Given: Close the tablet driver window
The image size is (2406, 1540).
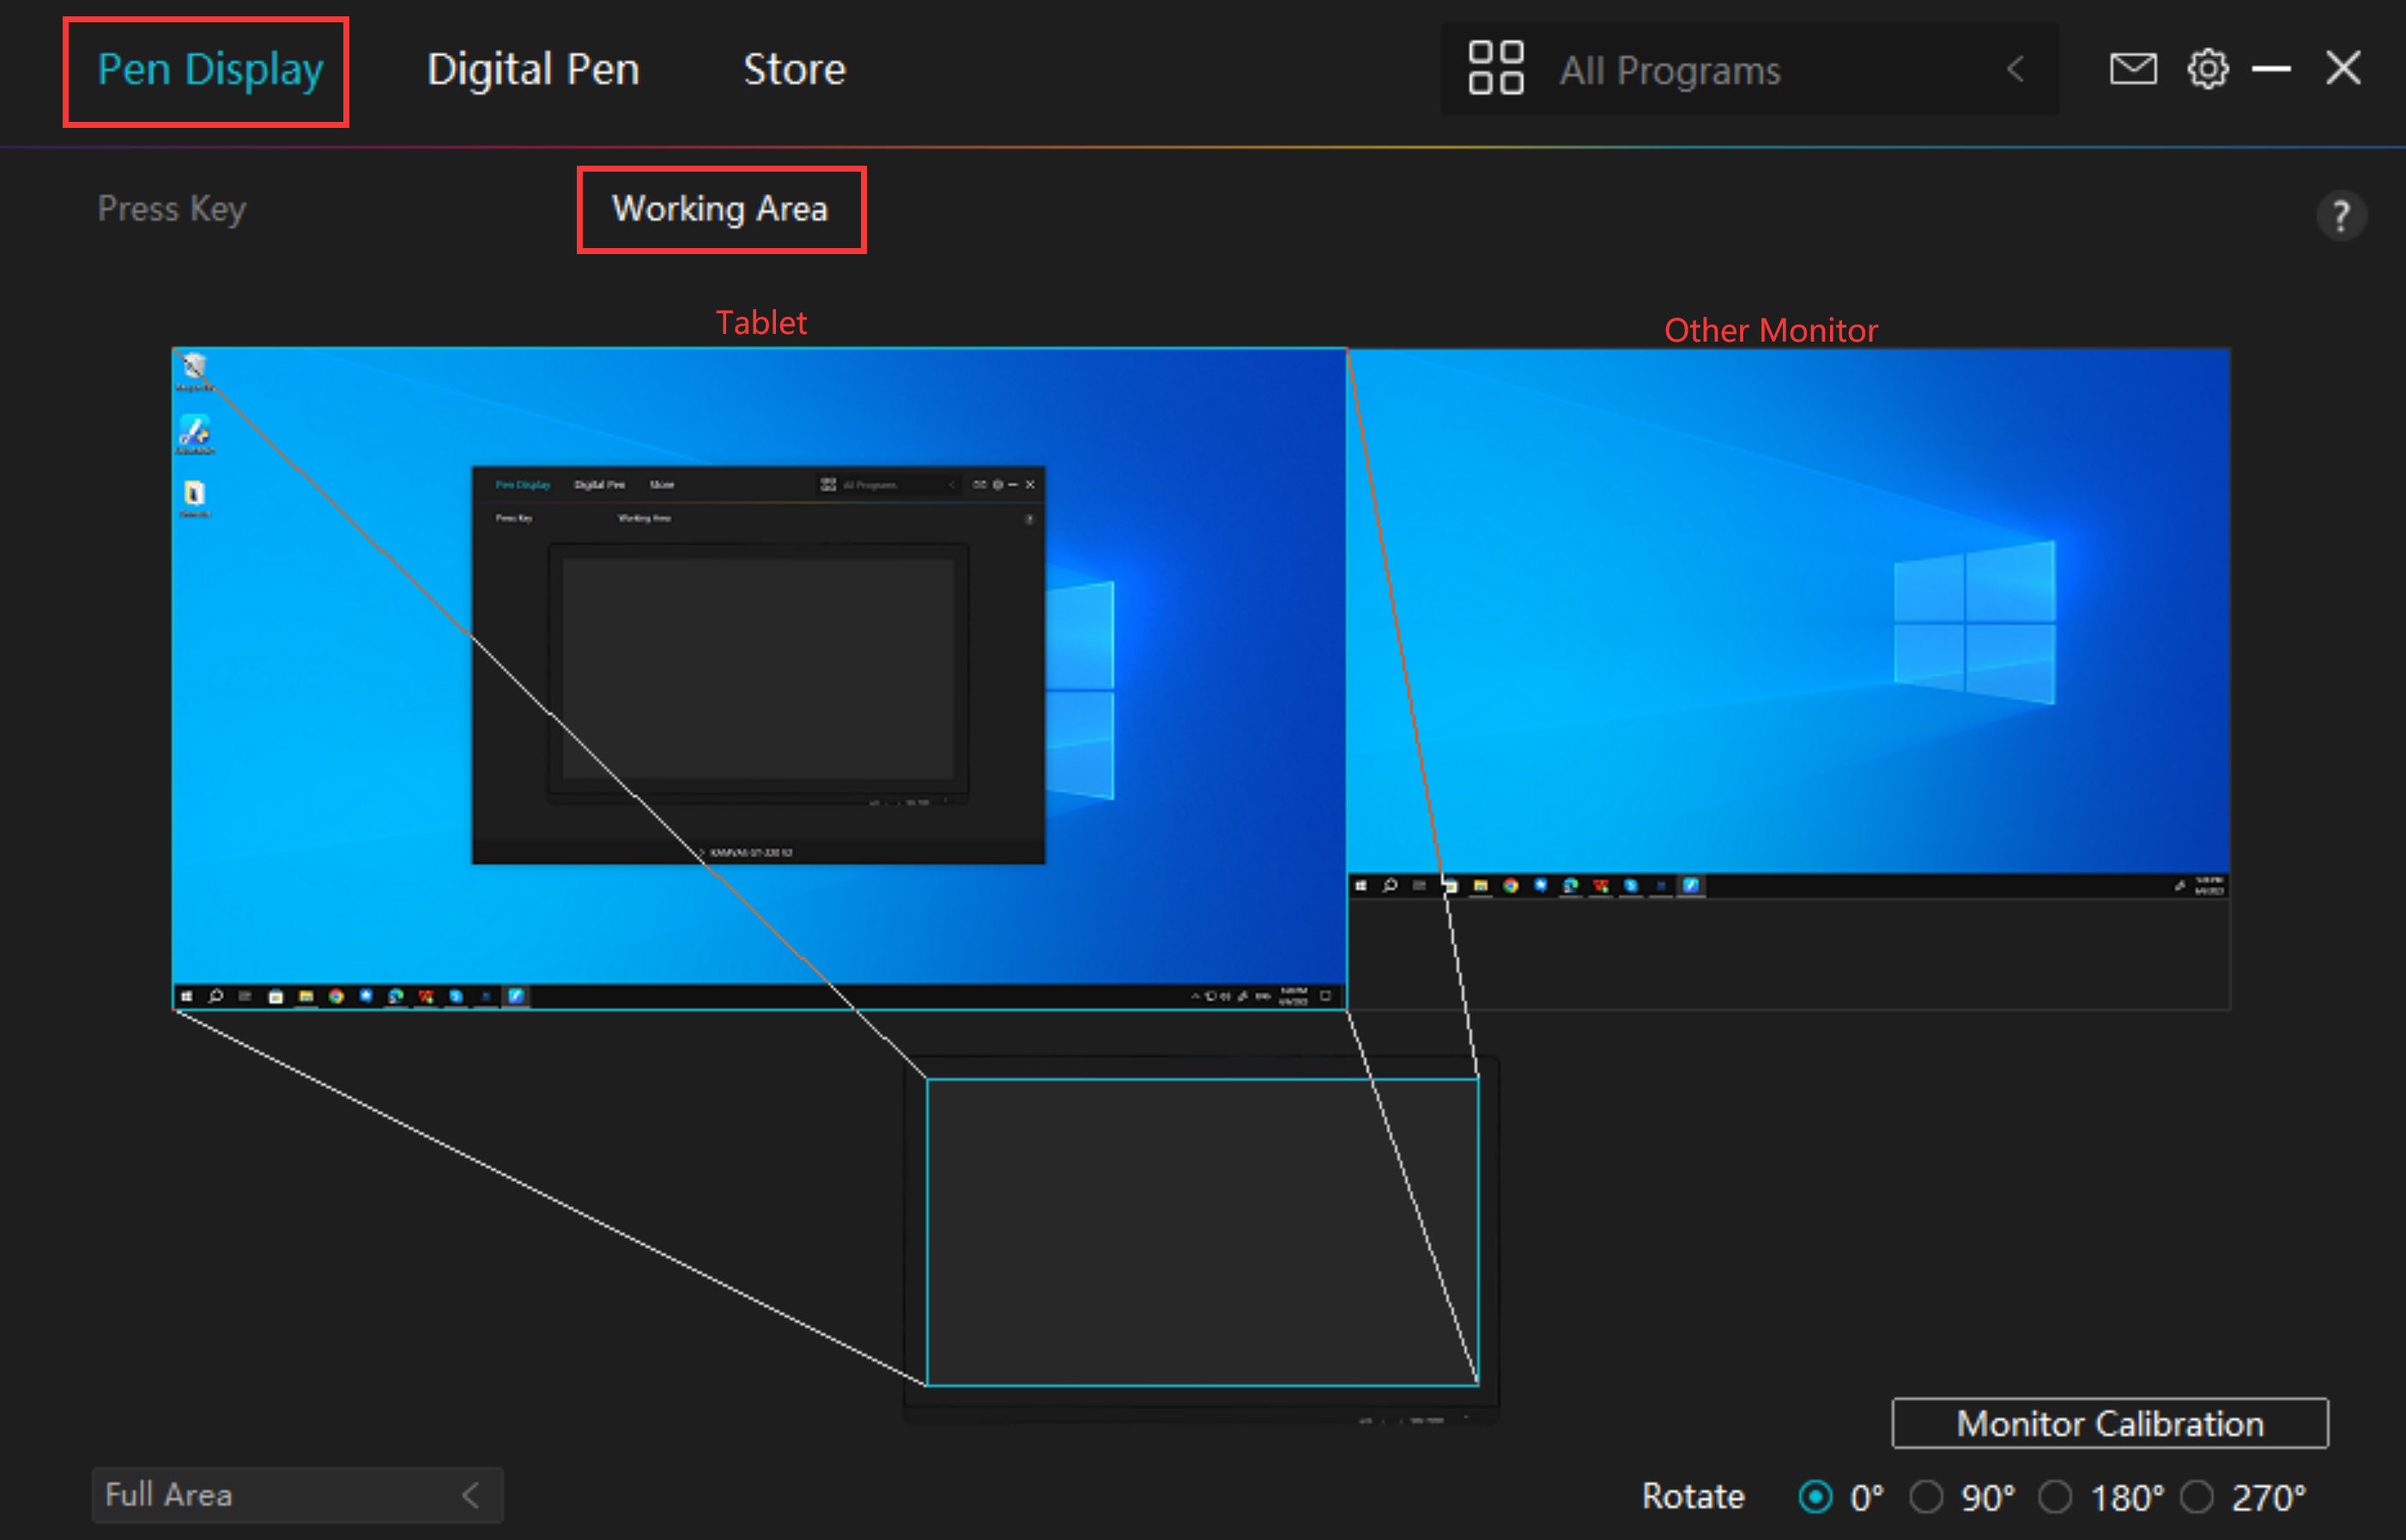Looking at the screenshot, I should (x=2343, y=69).
